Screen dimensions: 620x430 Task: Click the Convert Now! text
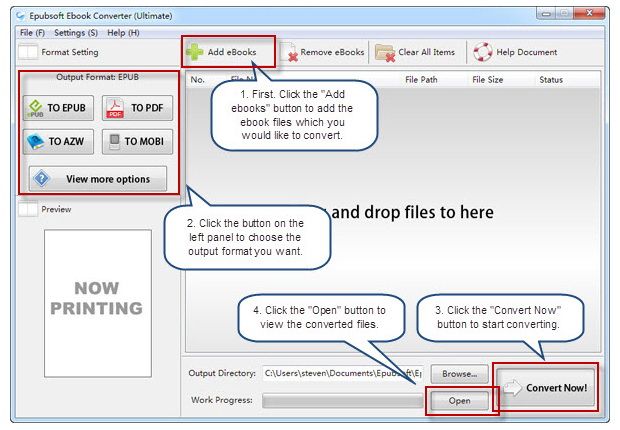(556, 388)
